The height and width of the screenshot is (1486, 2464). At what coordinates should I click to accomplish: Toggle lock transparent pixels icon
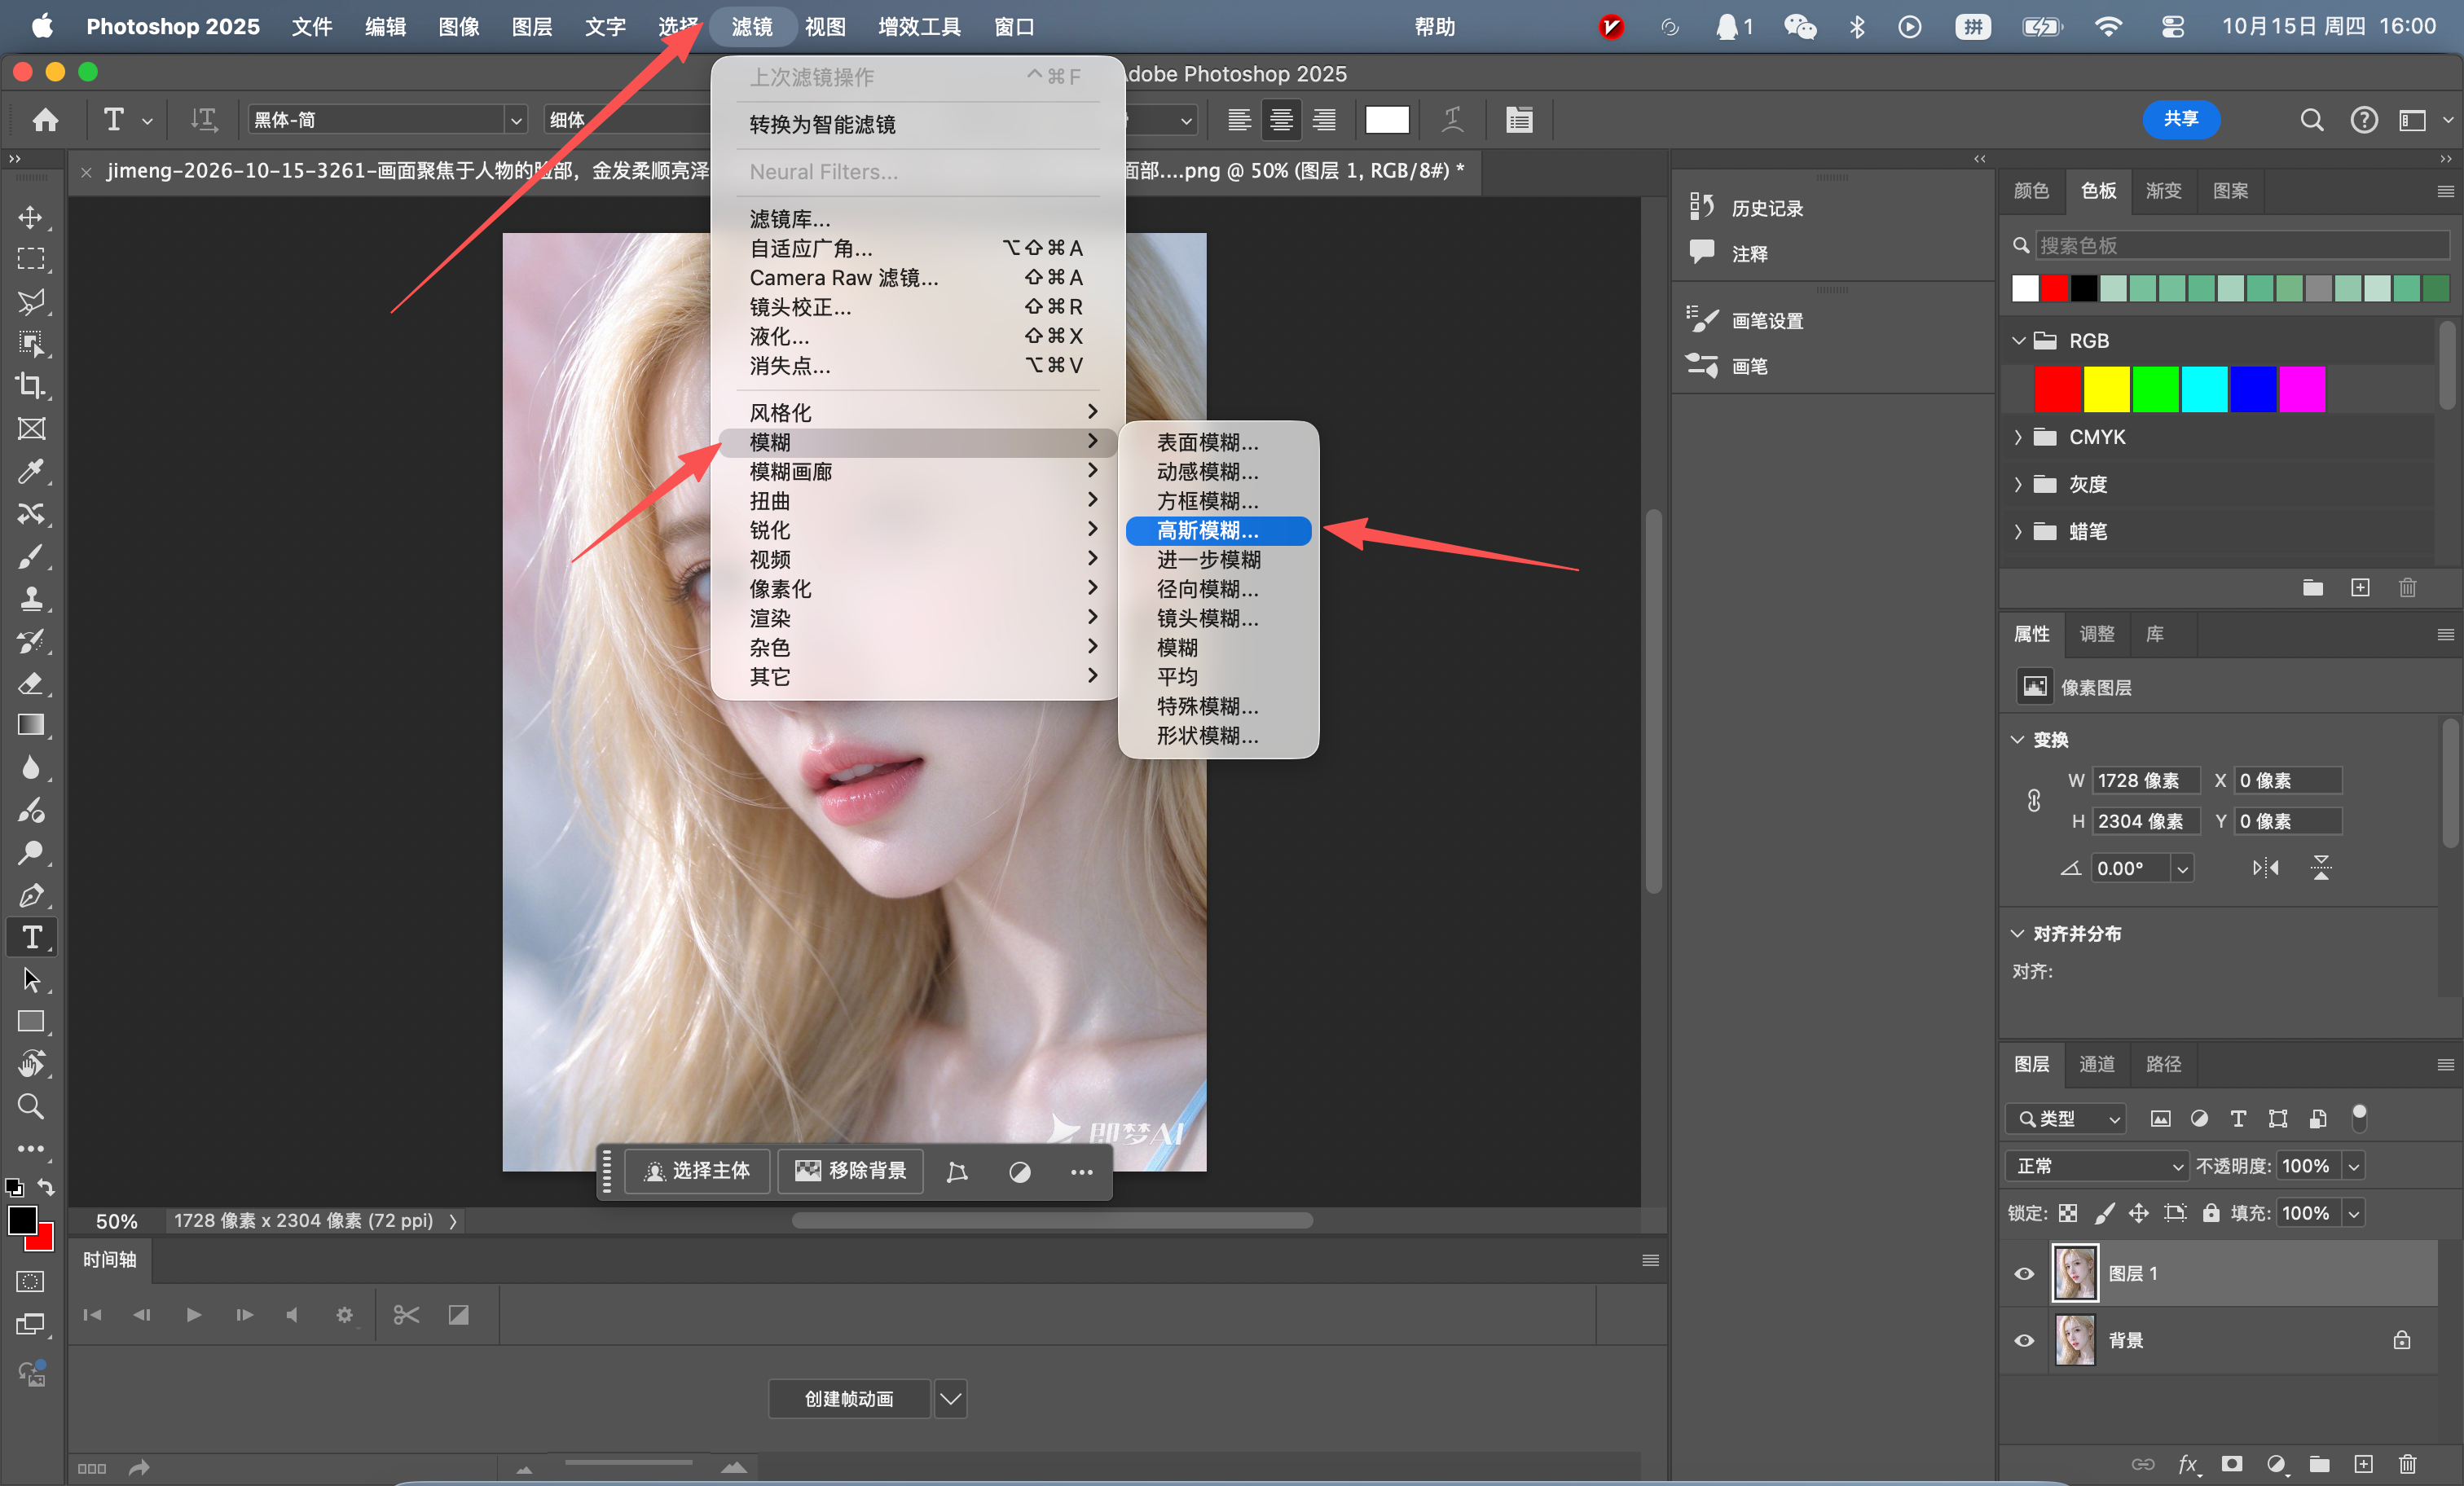[2068, 1213]
